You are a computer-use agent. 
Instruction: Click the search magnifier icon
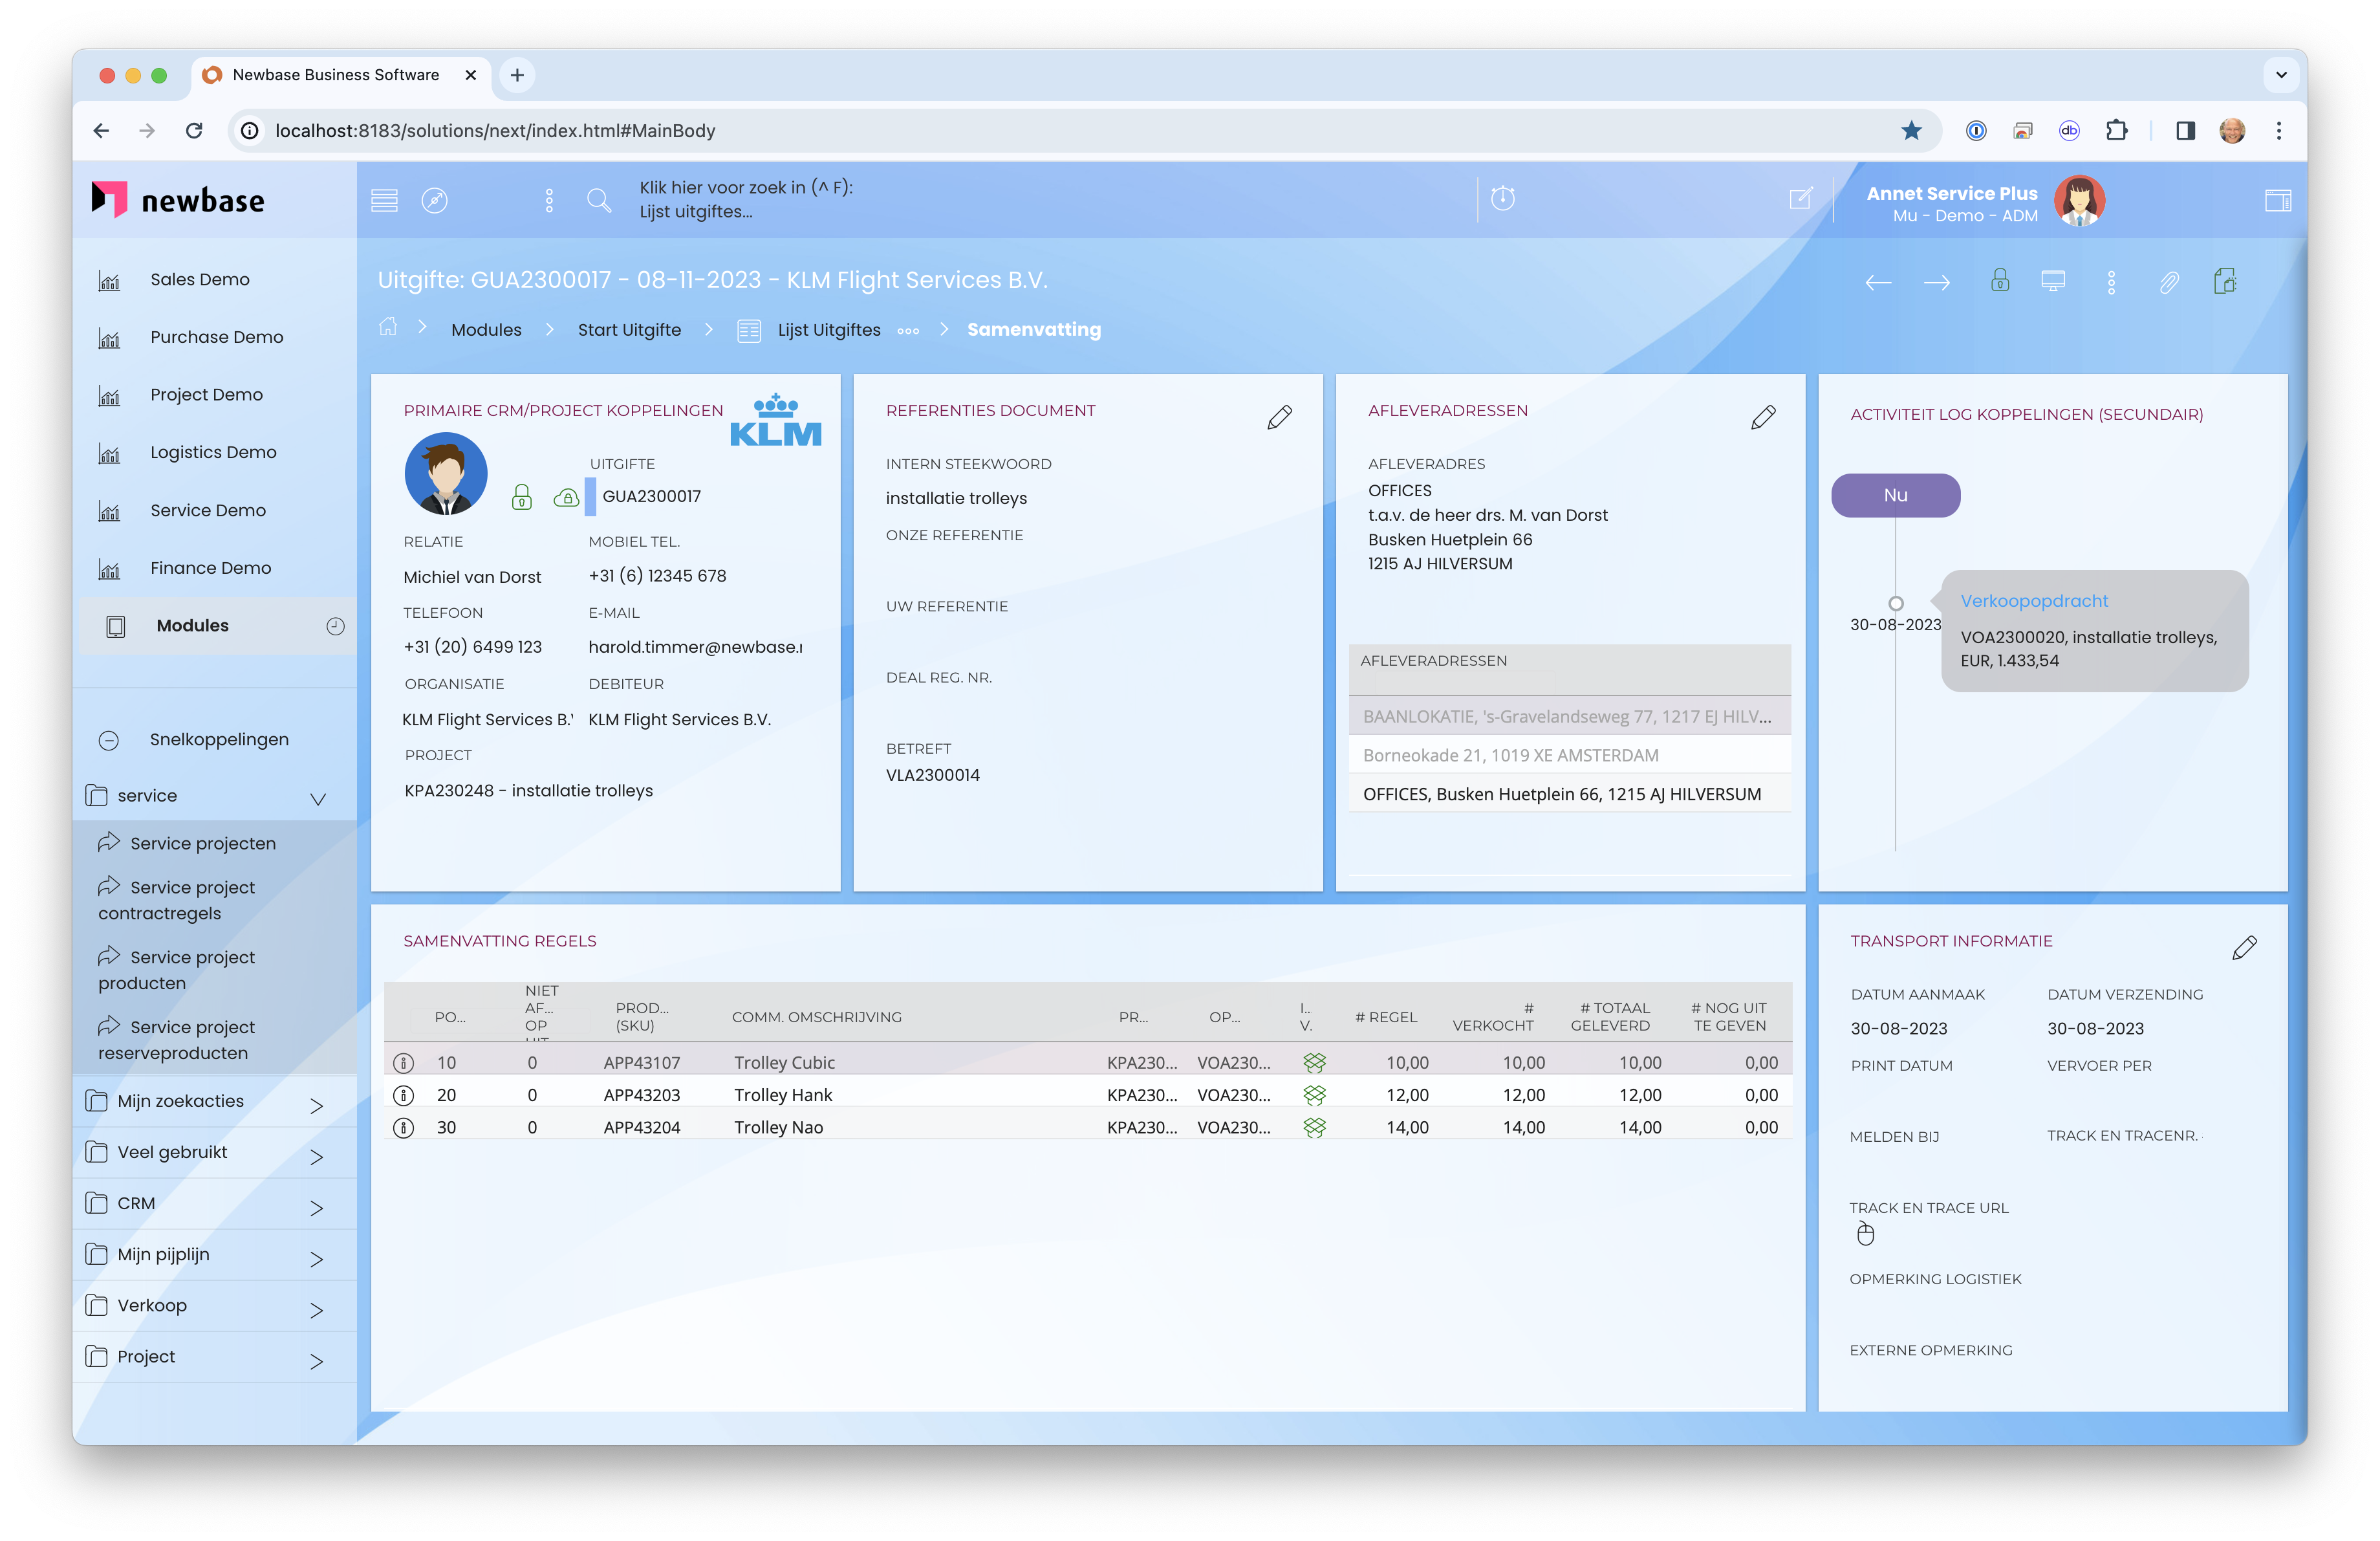(598, 200)
